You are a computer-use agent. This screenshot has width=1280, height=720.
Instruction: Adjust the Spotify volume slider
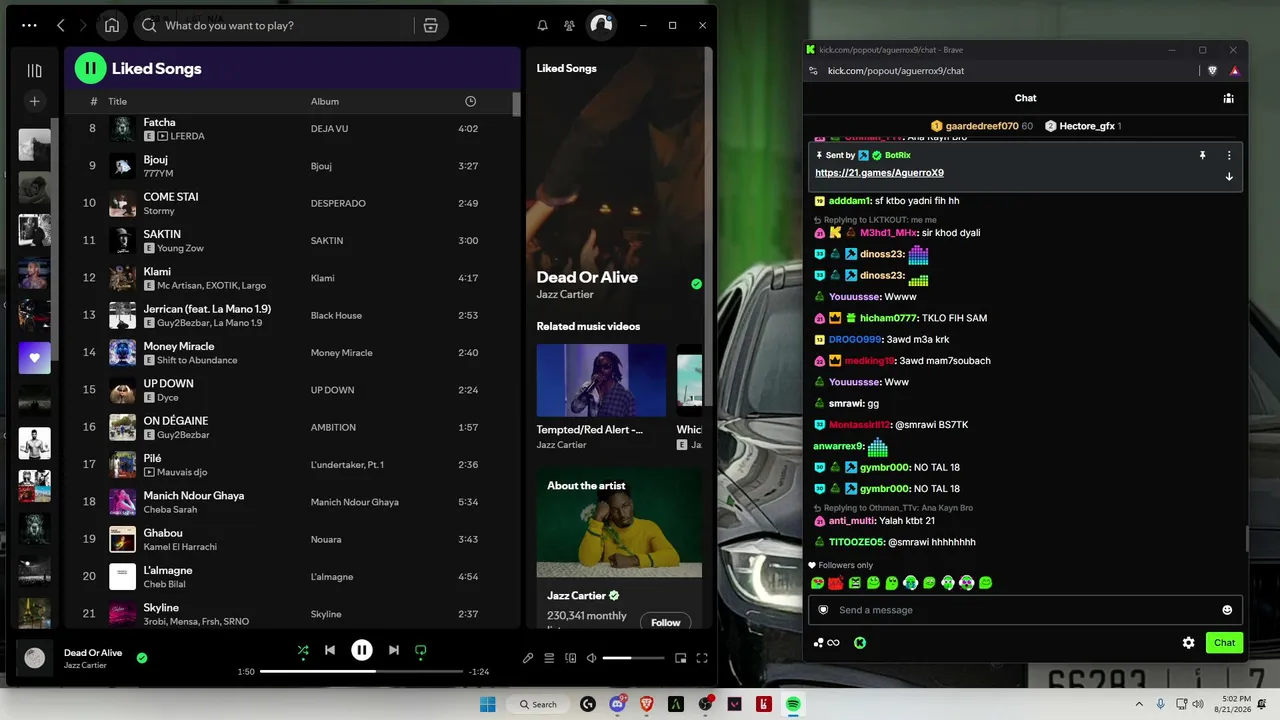(x=633, y=658)
